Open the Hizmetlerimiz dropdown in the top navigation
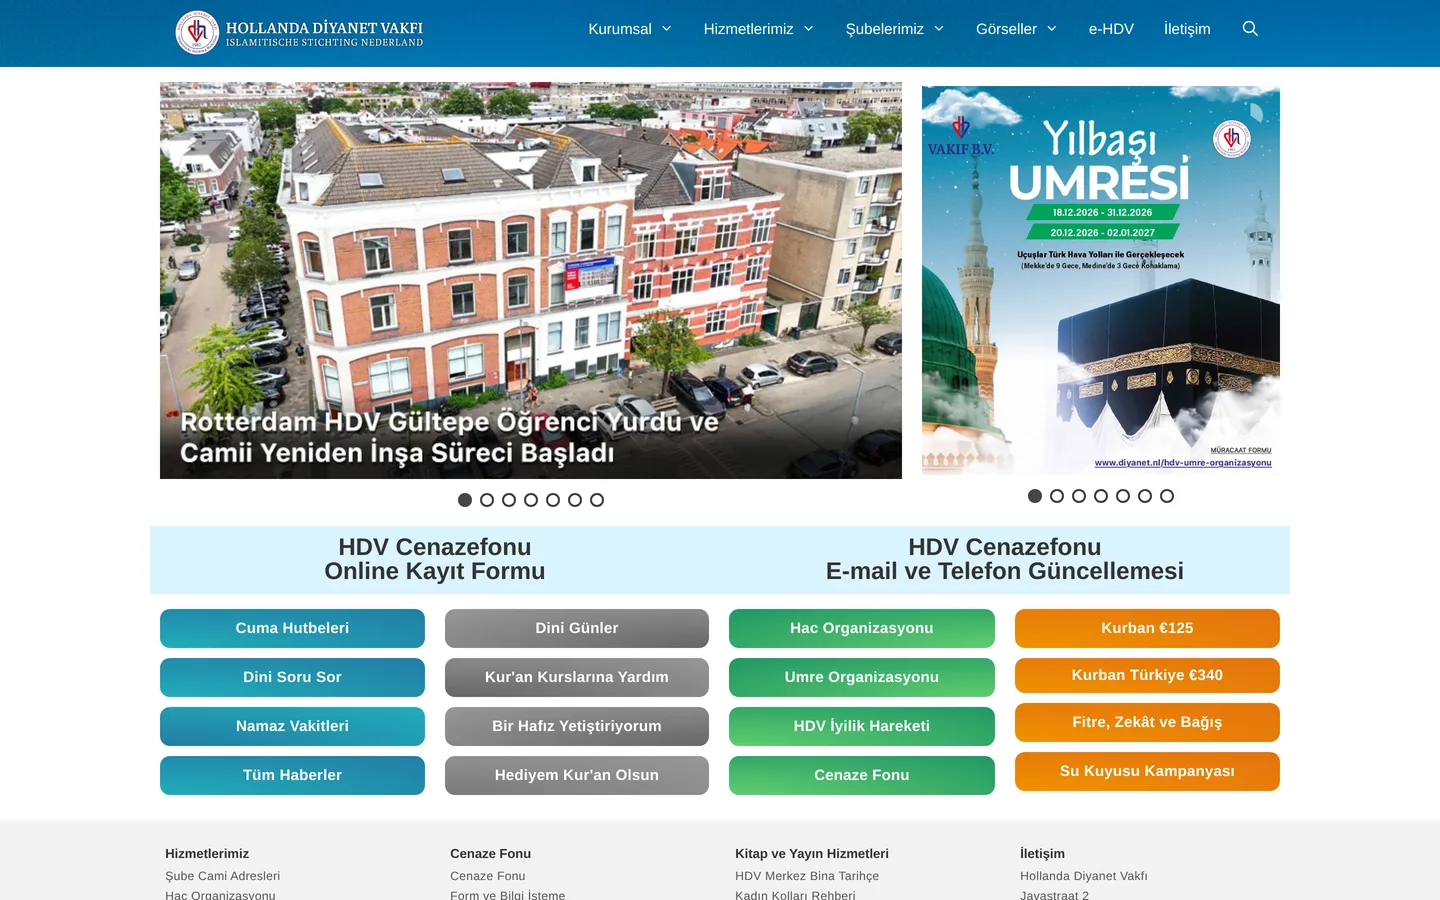1440x900 pixels. 759,29
